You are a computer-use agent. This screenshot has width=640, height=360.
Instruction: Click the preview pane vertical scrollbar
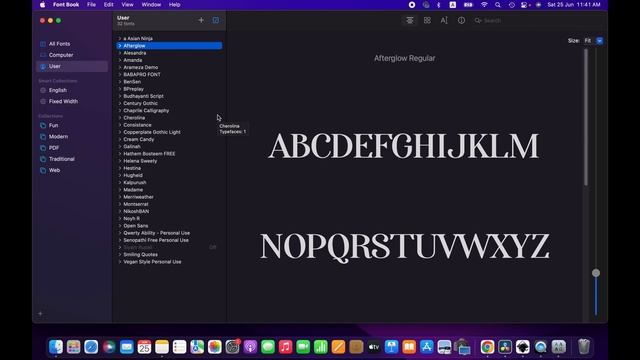[x=586, y=118]
